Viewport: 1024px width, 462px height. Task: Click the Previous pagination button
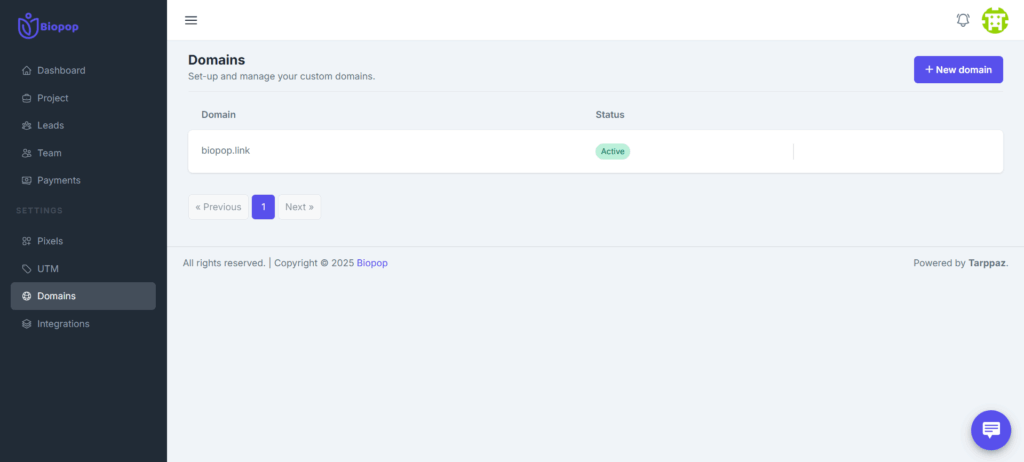pyautogui.click(x=218, y=207)
